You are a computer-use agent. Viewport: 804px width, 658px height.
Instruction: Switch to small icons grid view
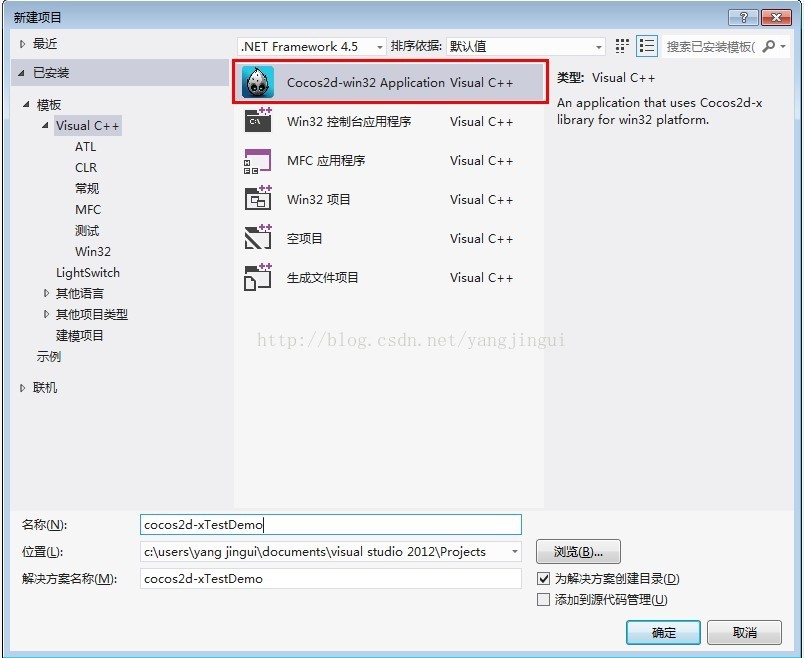coord(622,46)
